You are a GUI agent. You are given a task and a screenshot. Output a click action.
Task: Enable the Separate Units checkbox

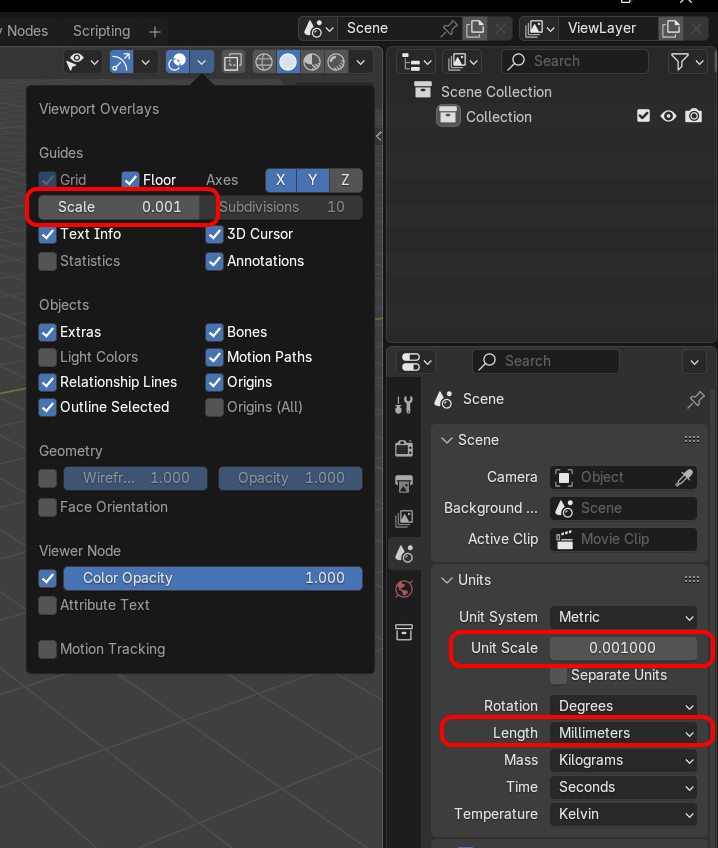pyautogui.click(x=559, y=675)
